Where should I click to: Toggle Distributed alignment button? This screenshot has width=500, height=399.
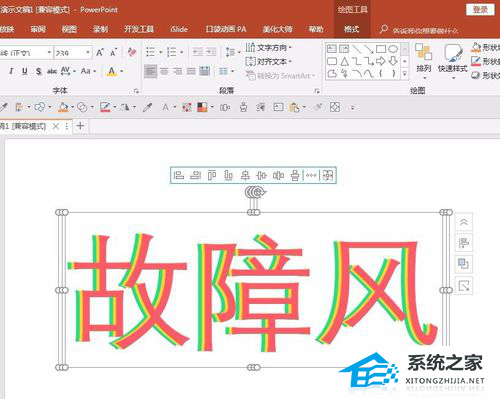pyautogui.click(x=204, y=71)
